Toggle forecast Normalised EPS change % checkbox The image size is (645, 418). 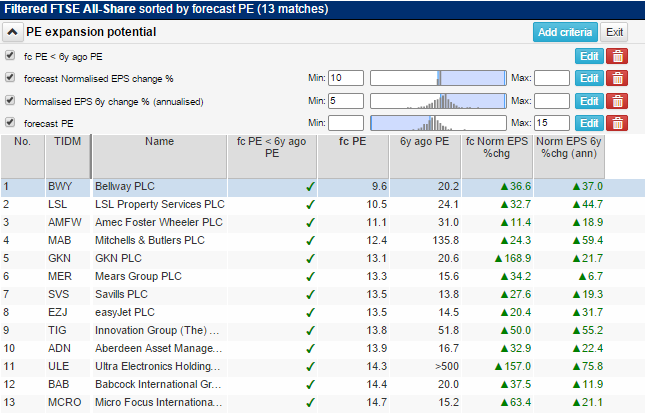[10, 77]
